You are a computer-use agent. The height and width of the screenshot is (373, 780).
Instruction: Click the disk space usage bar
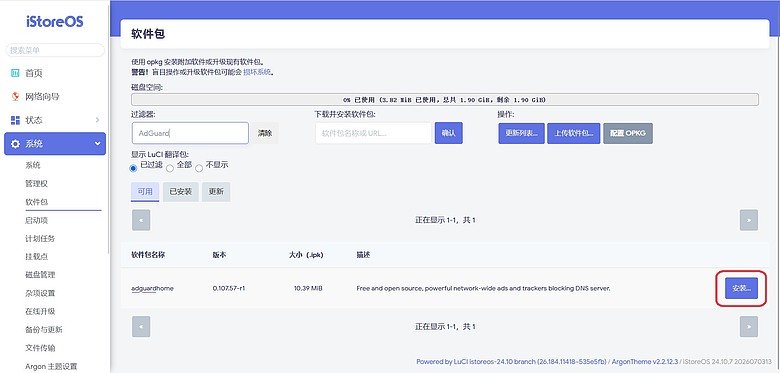pyautogui.click(x=445, y=99)
